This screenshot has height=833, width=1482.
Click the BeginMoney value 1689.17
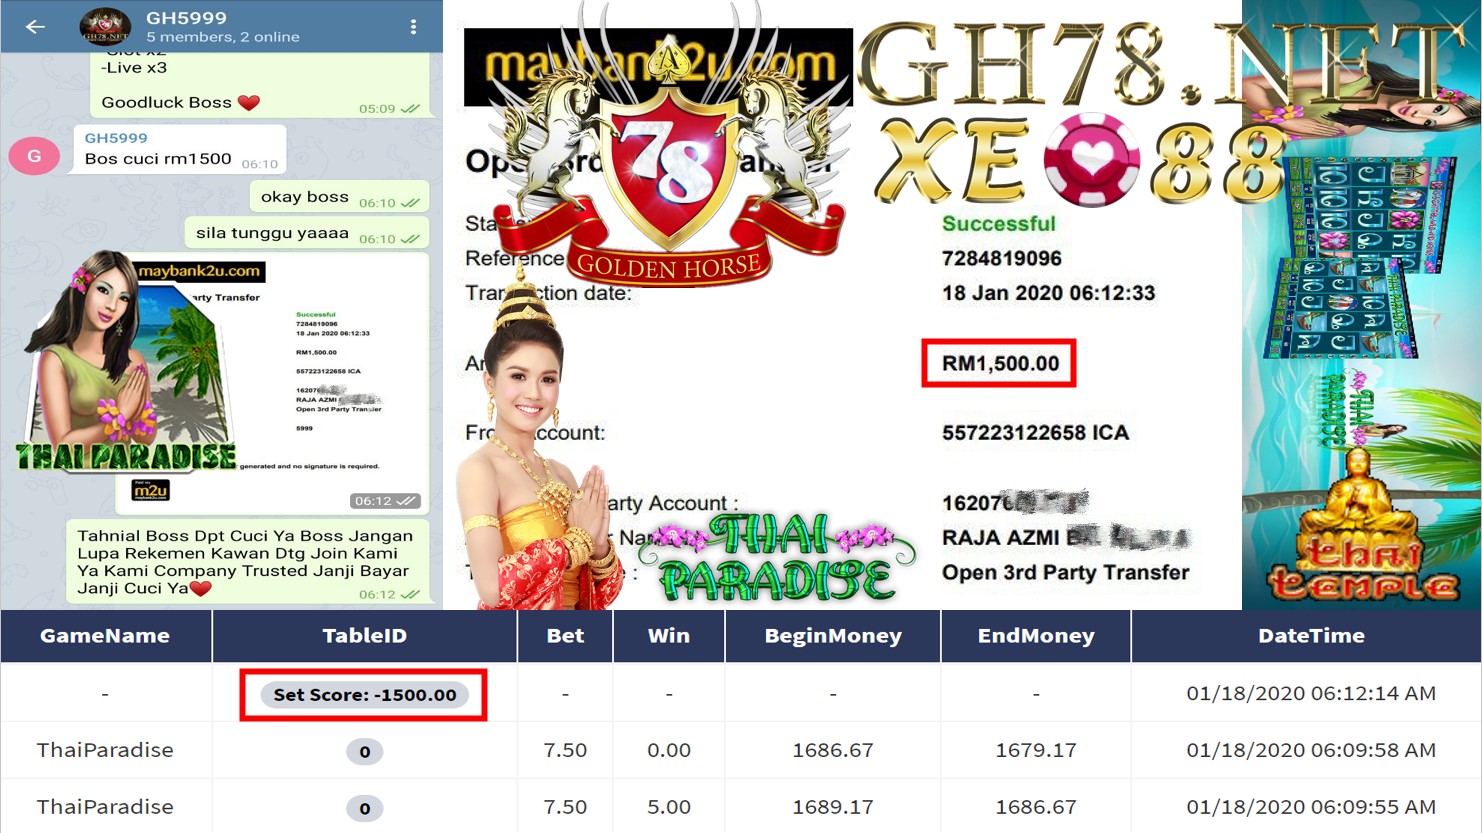point(833,807)
